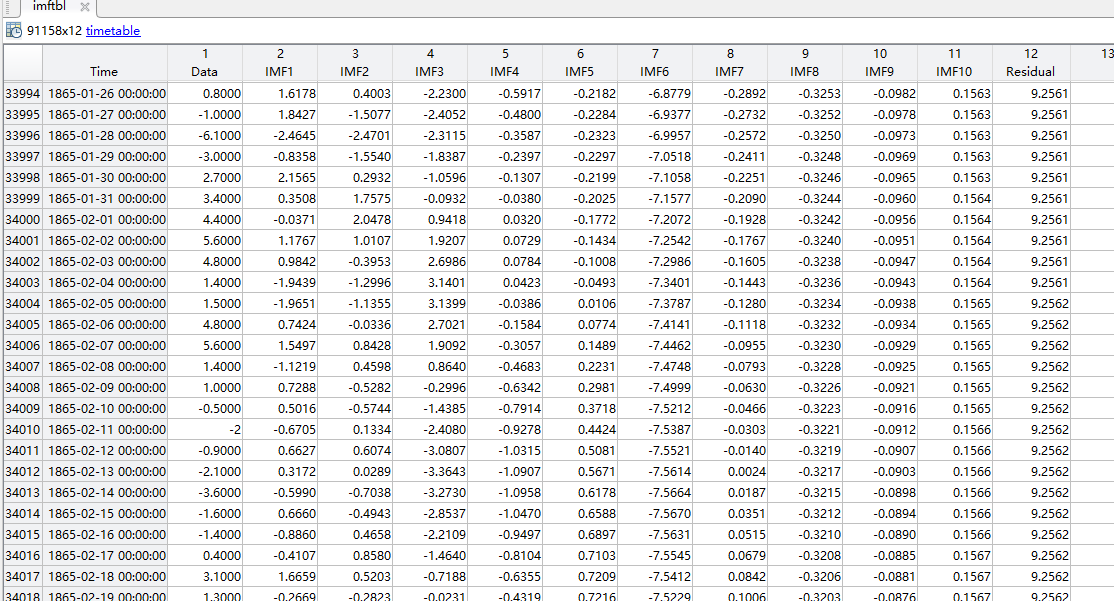Click the Time cell for 1865-02-18

(104, 577)
